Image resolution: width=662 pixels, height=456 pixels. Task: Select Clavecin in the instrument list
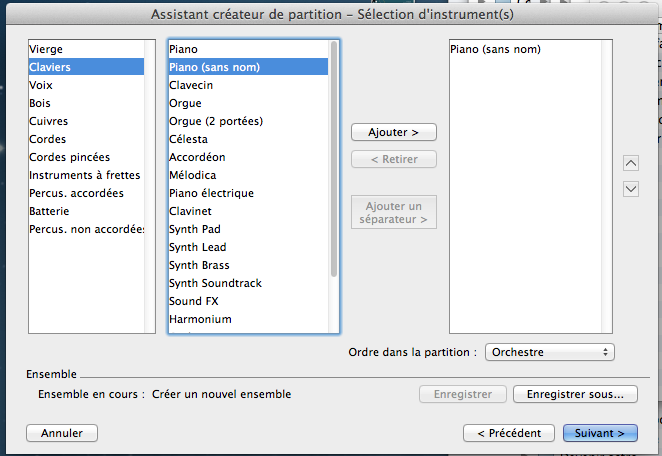point(191,85)
